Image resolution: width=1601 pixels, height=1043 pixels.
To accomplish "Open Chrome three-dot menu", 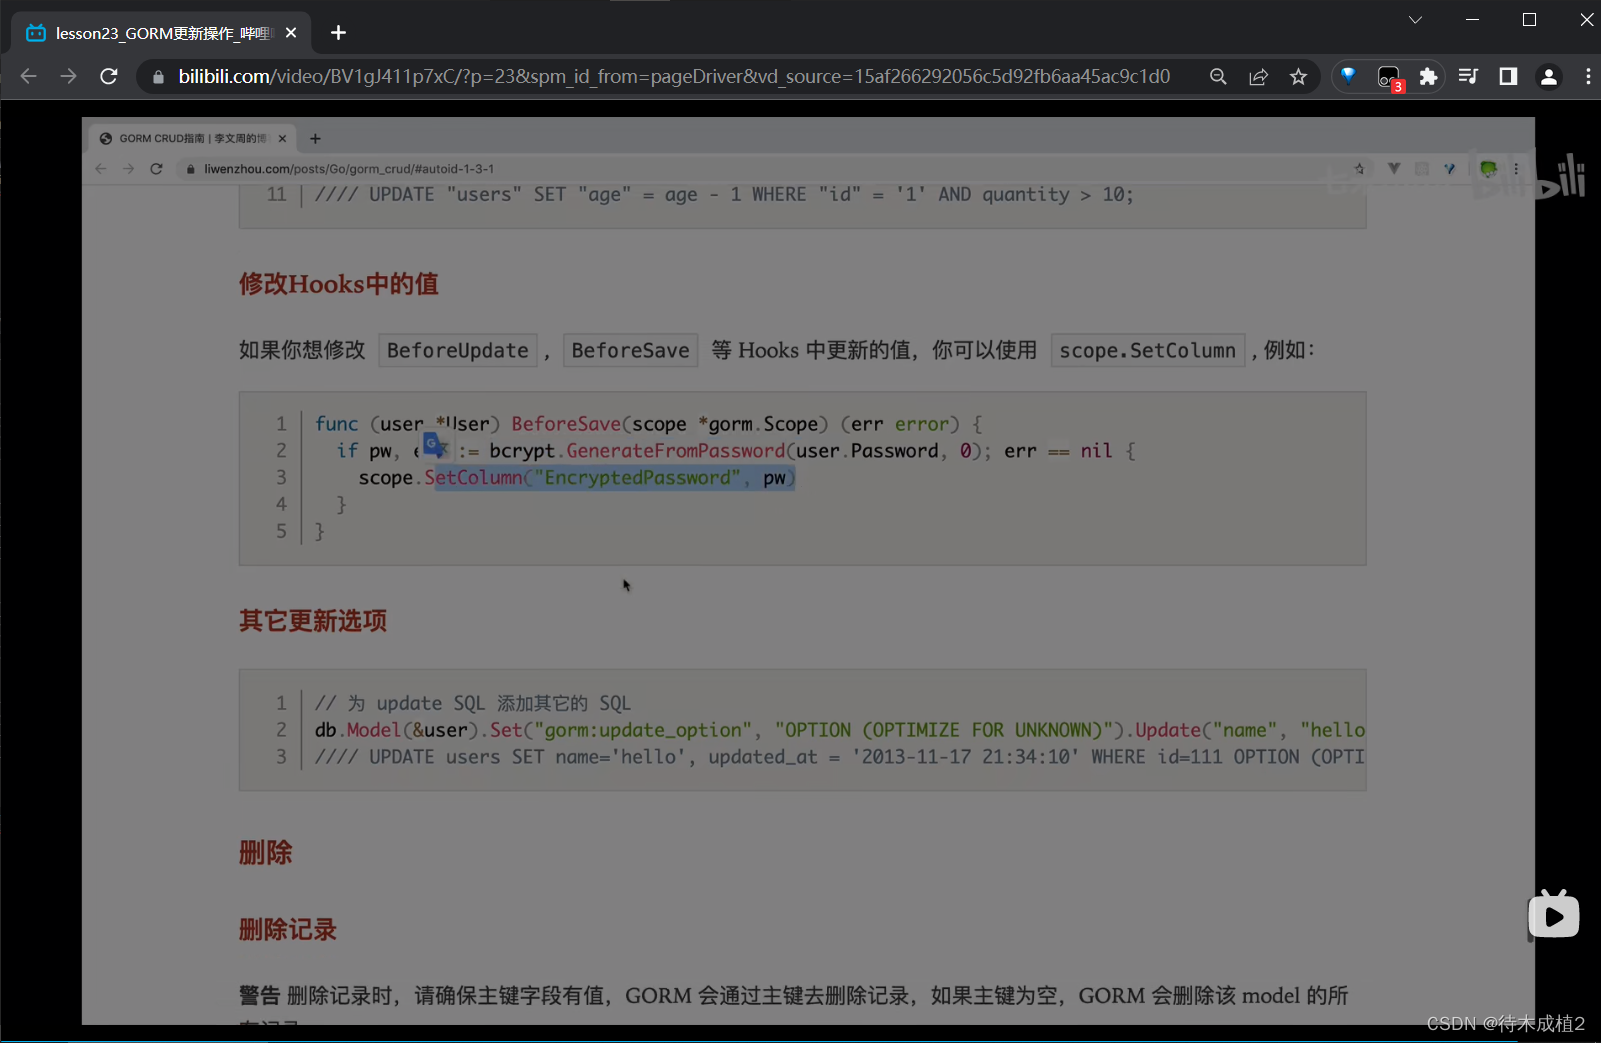I will 1588,76.
